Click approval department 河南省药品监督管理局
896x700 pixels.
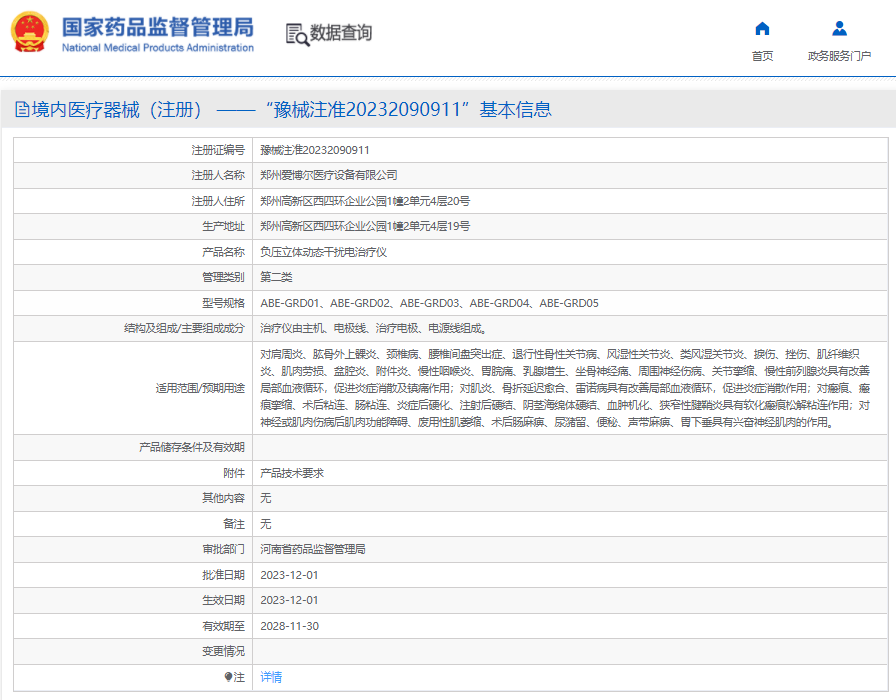tap(312, 549)
